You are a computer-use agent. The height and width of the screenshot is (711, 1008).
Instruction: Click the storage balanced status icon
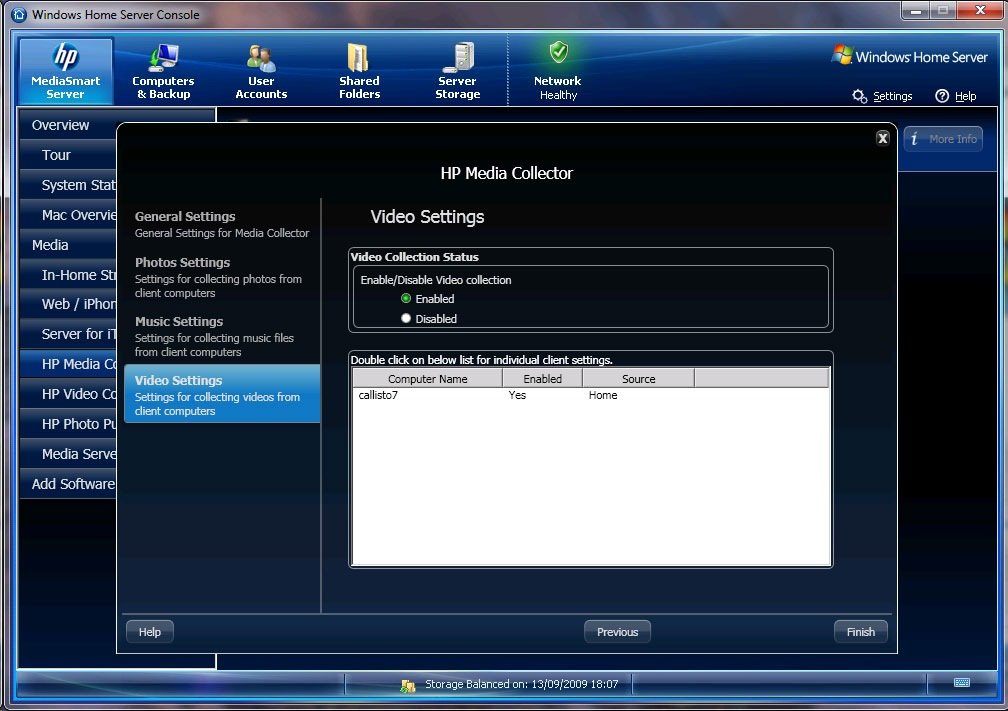pyautogui.click(x=407, y=685)
